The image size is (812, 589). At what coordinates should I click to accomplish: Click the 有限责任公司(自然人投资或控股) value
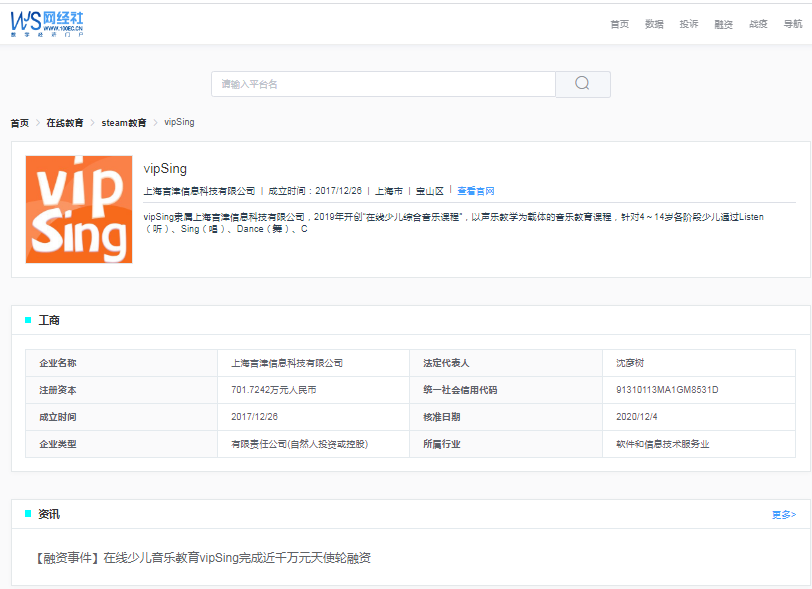coord(299,444)
